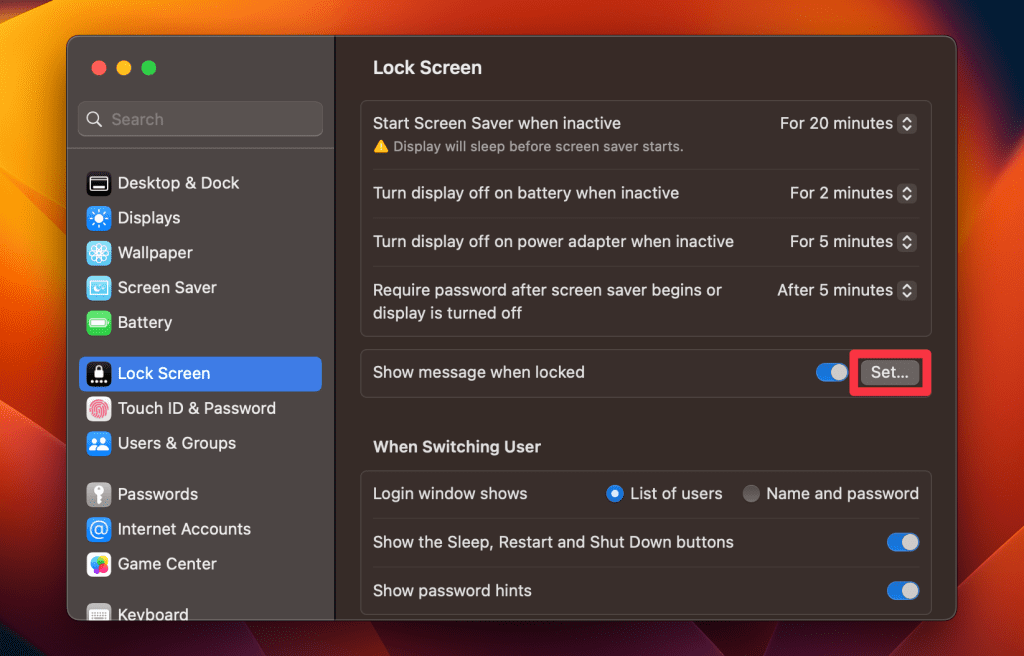Disable Show message when locked toggle
This screenshot has height=656, width=1024.
(x=832, y=372)
